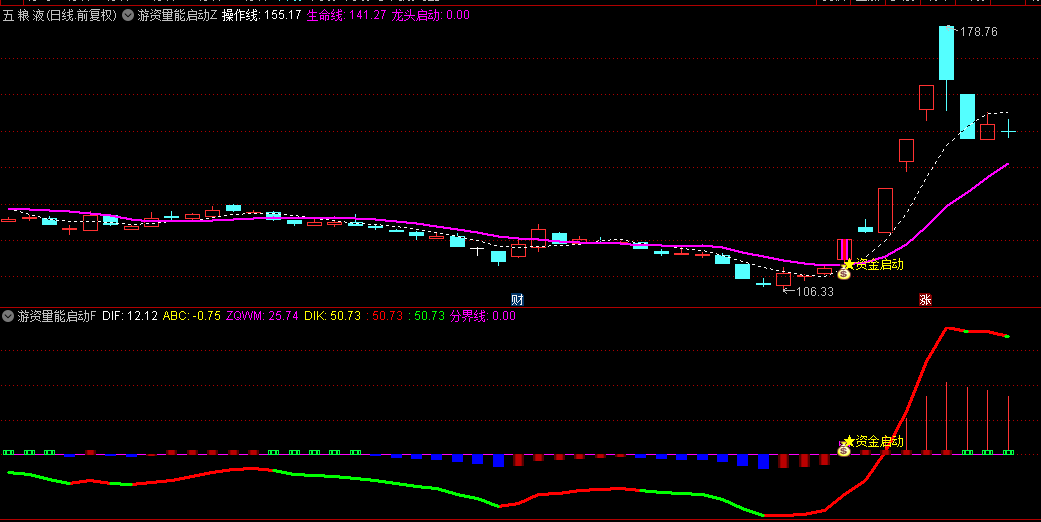Click the 涨 marker on the timeline
The height and width of the screenshot is (522, 1041).
click(x=925, y=300)
